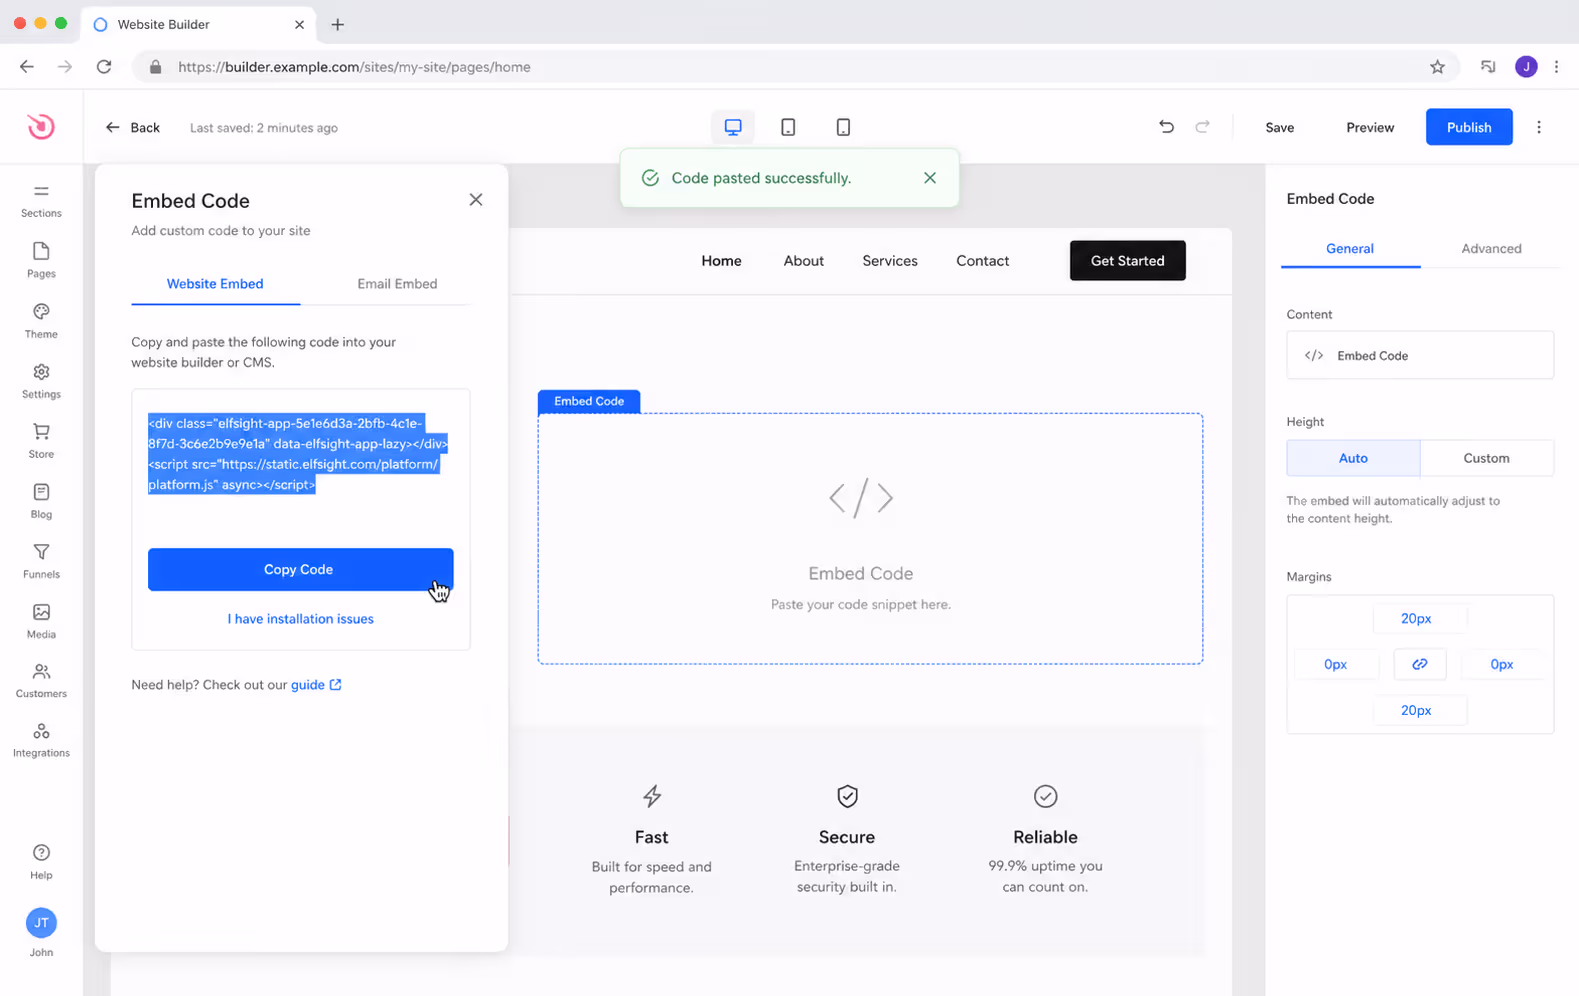The height and width of the screenshot is (996, 1579).
Task: Click the About navigation link
Action: point(804,261)
